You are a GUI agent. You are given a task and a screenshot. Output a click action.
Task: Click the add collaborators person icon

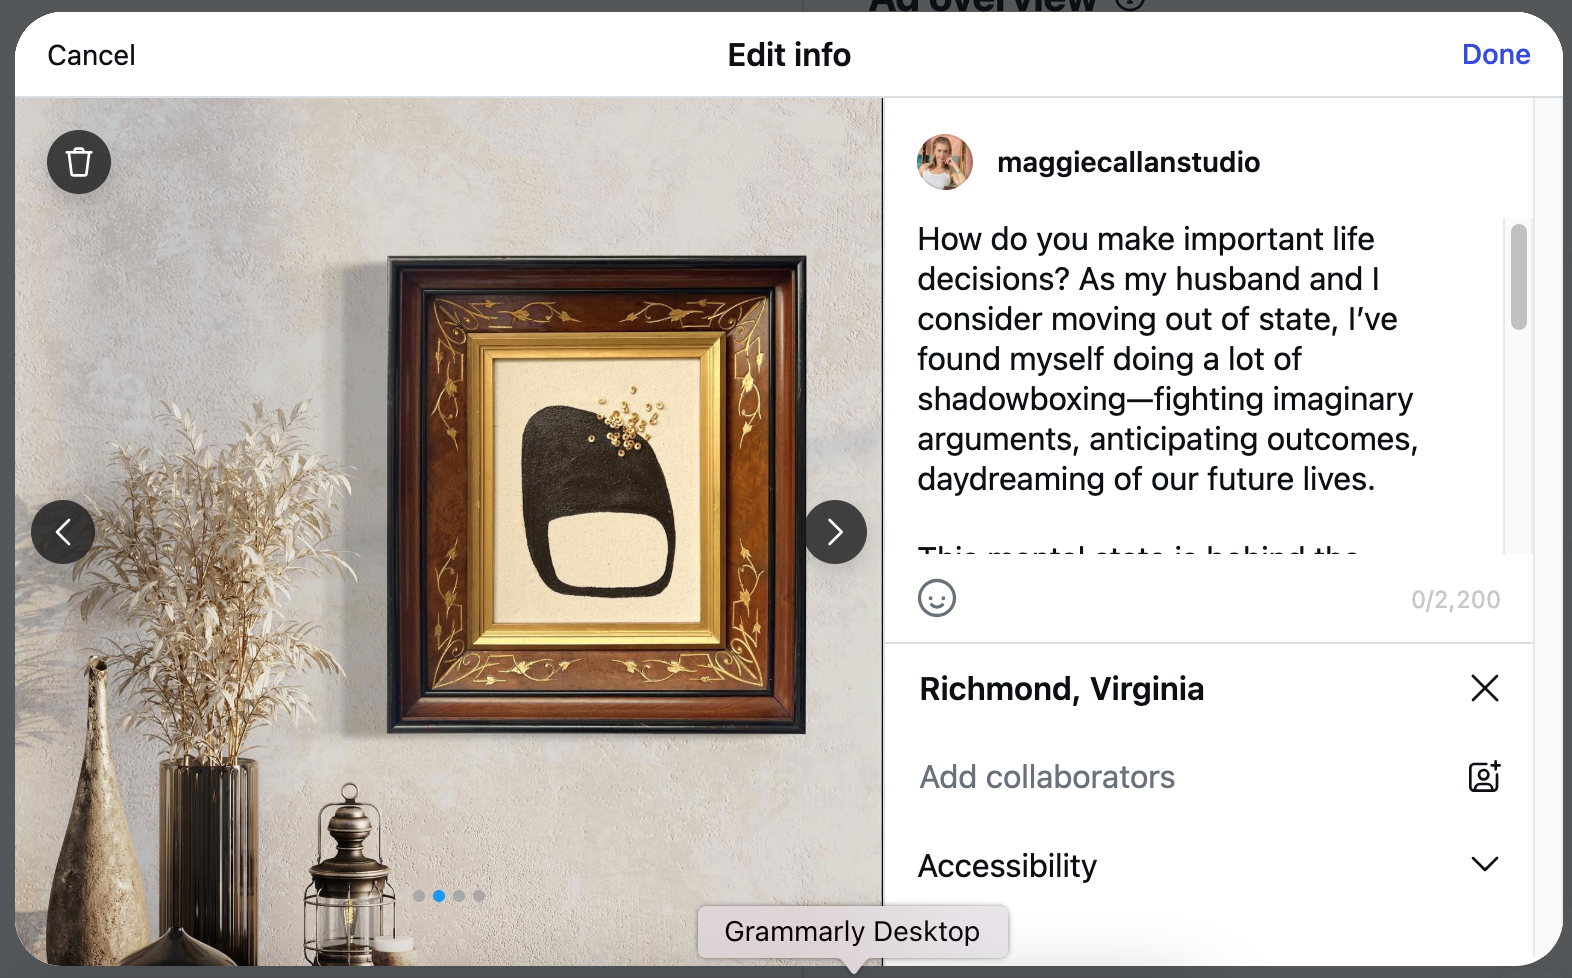click(x=1484, y=777)
